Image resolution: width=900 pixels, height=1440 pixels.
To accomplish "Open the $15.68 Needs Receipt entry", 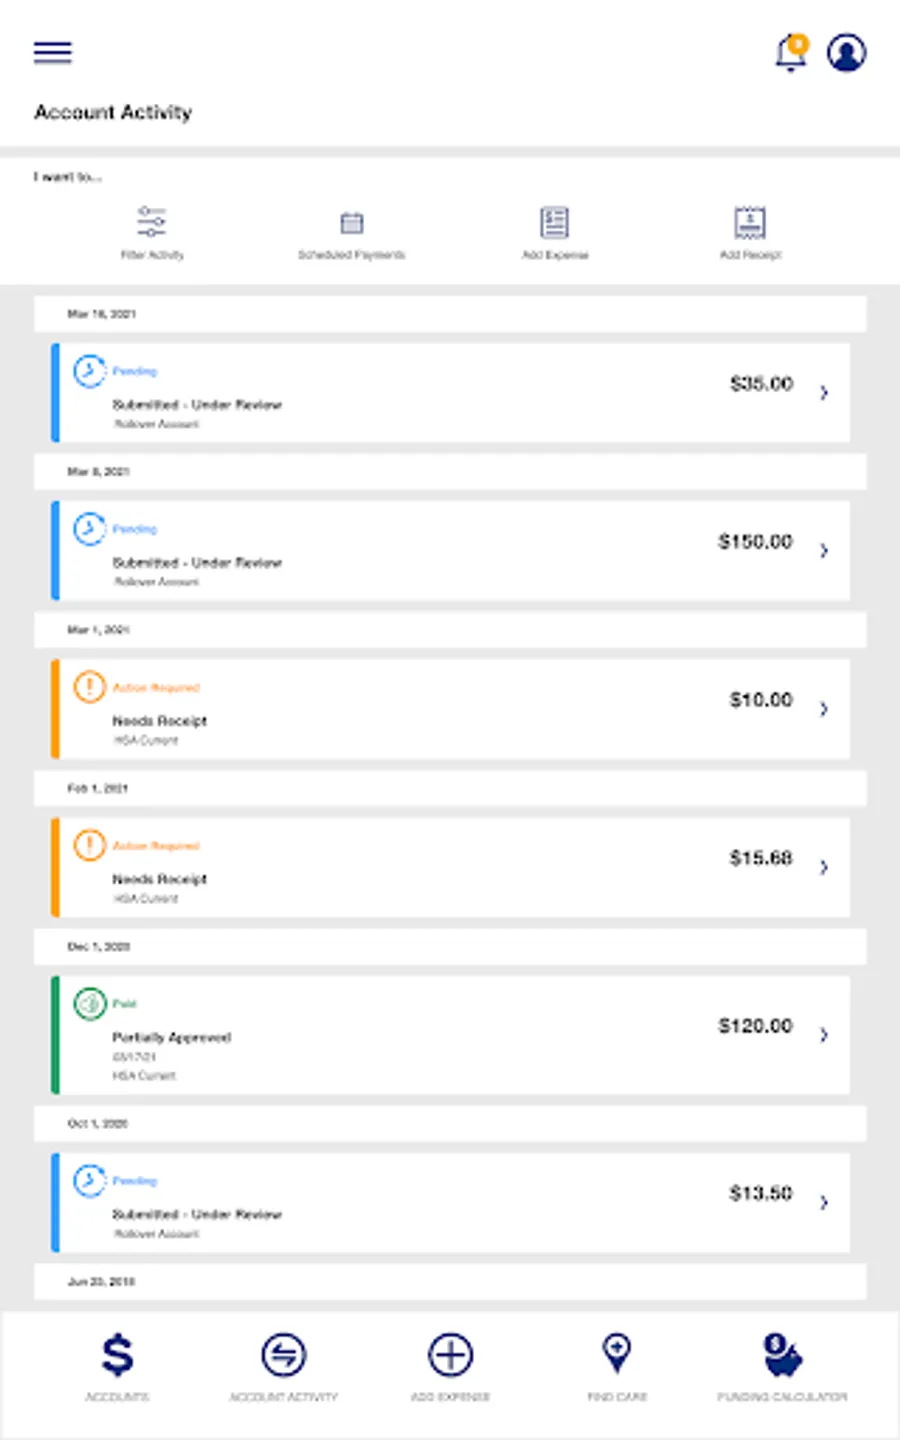I will point(450,867).
